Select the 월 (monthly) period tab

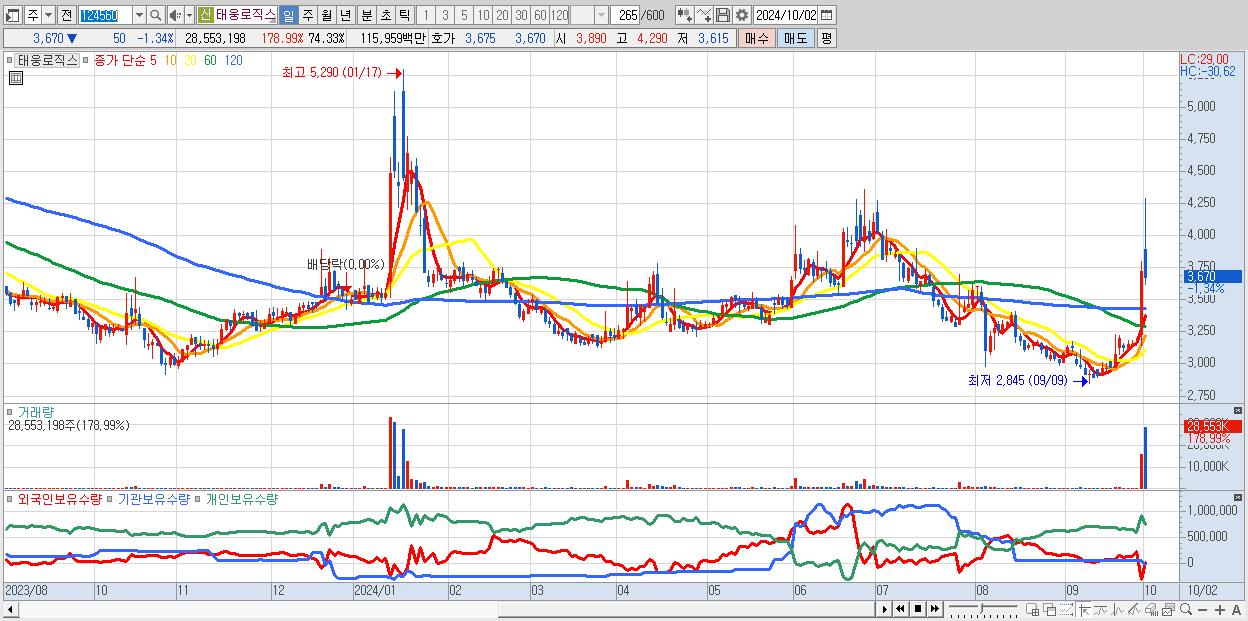[326, 15]
